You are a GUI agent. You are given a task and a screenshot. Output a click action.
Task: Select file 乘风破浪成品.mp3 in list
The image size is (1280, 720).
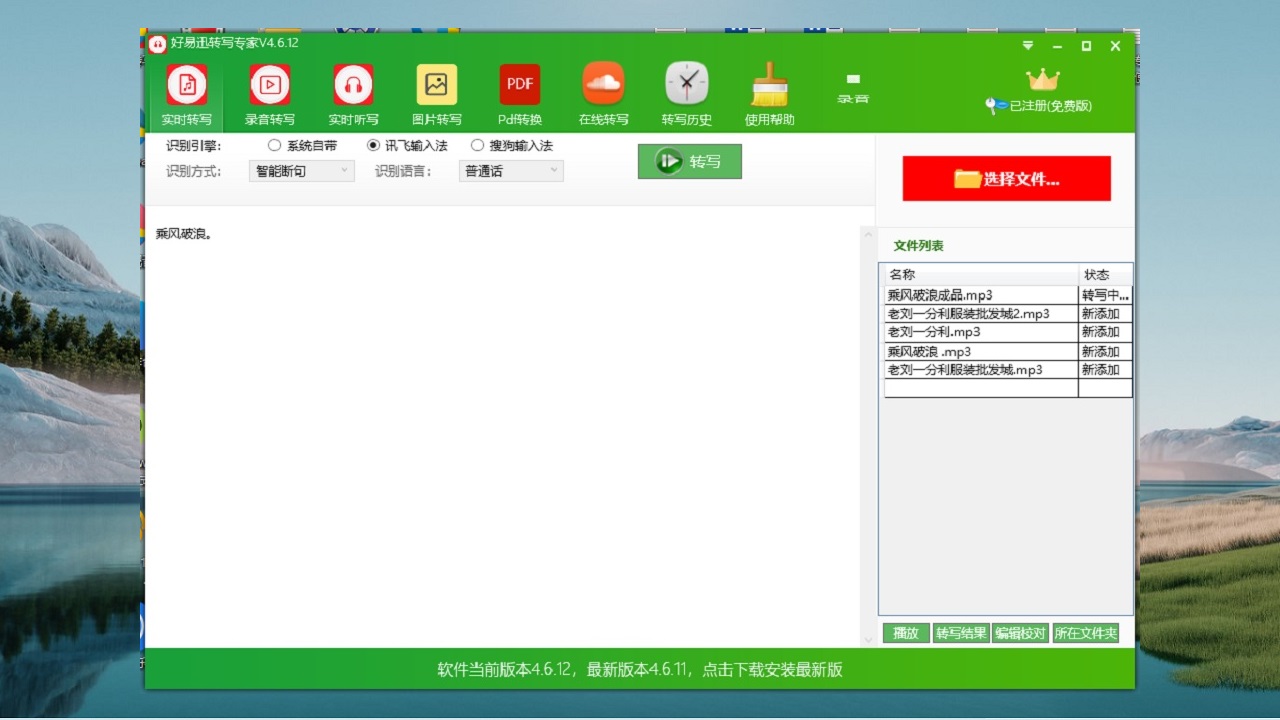coord(981,295)
